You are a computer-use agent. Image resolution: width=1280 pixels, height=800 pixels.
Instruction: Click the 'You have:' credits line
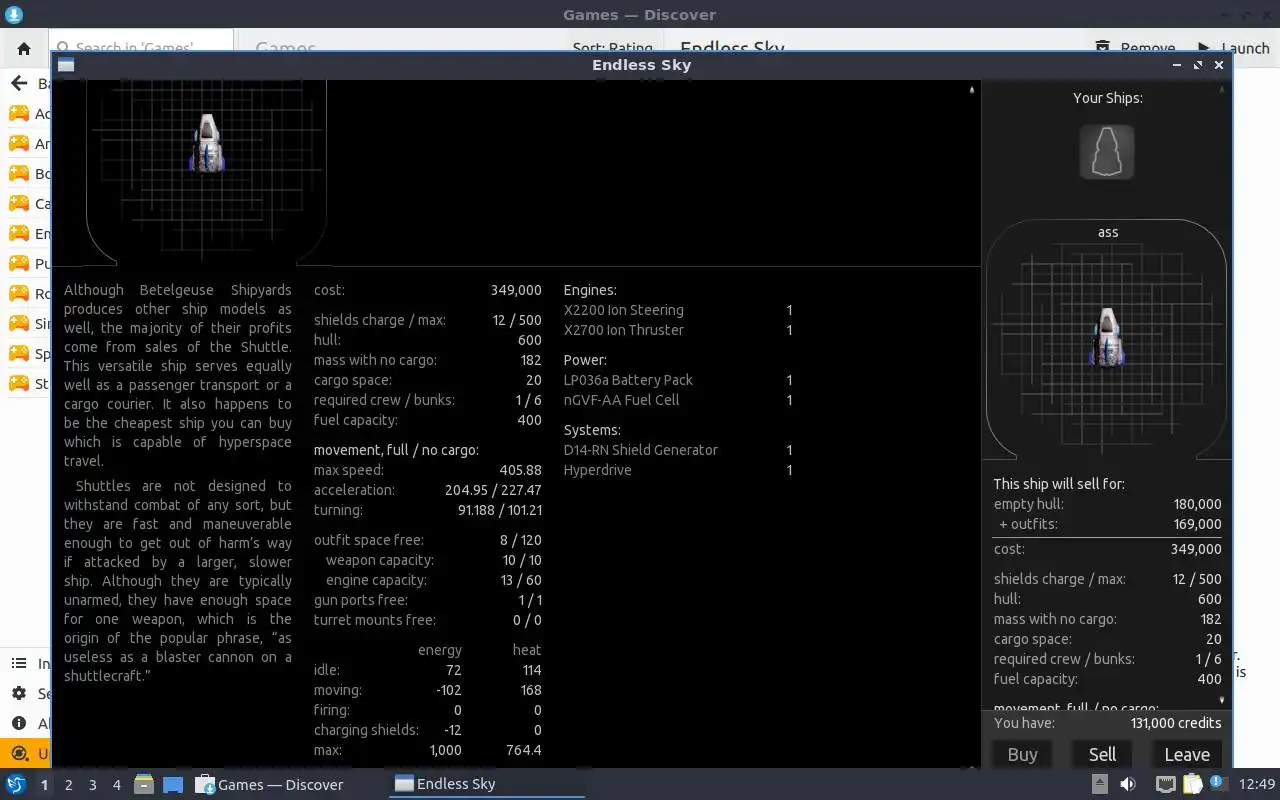click(1107, 723)
